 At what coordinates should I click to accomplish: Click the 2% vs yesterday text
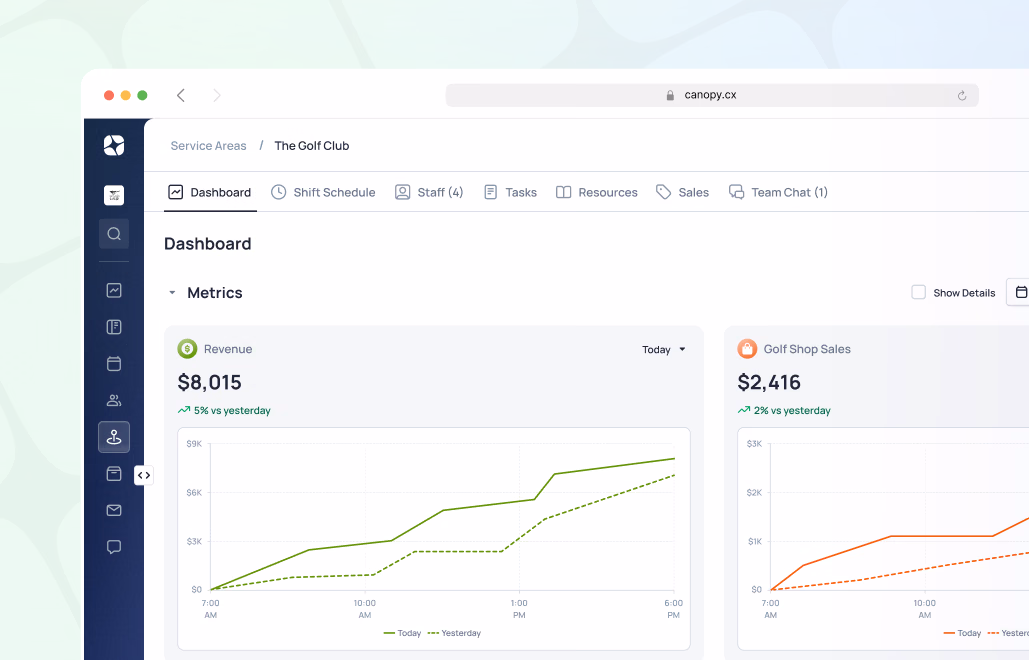pos(792,411)
